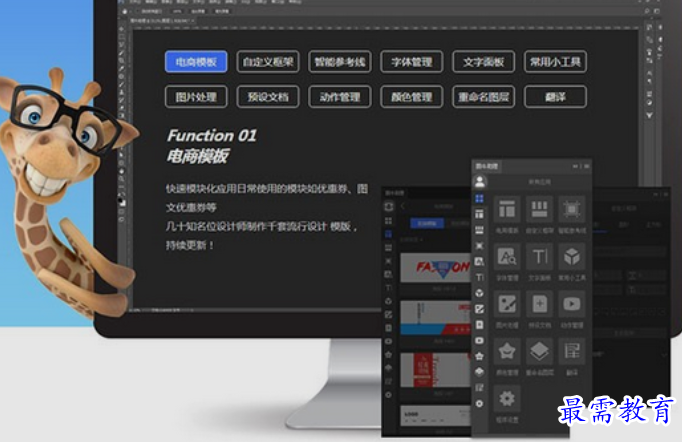Open 电商模板 tile in the plugin grid

point(507,210)
